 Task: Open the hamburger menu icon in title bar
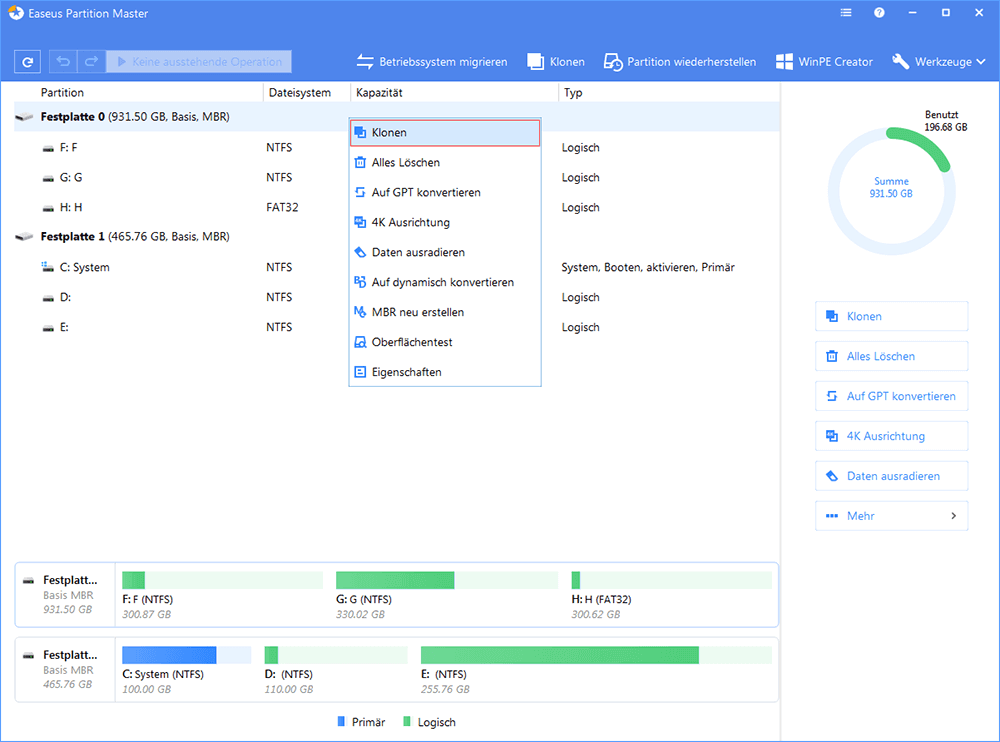pyautogui.click(x=846, y=13)
